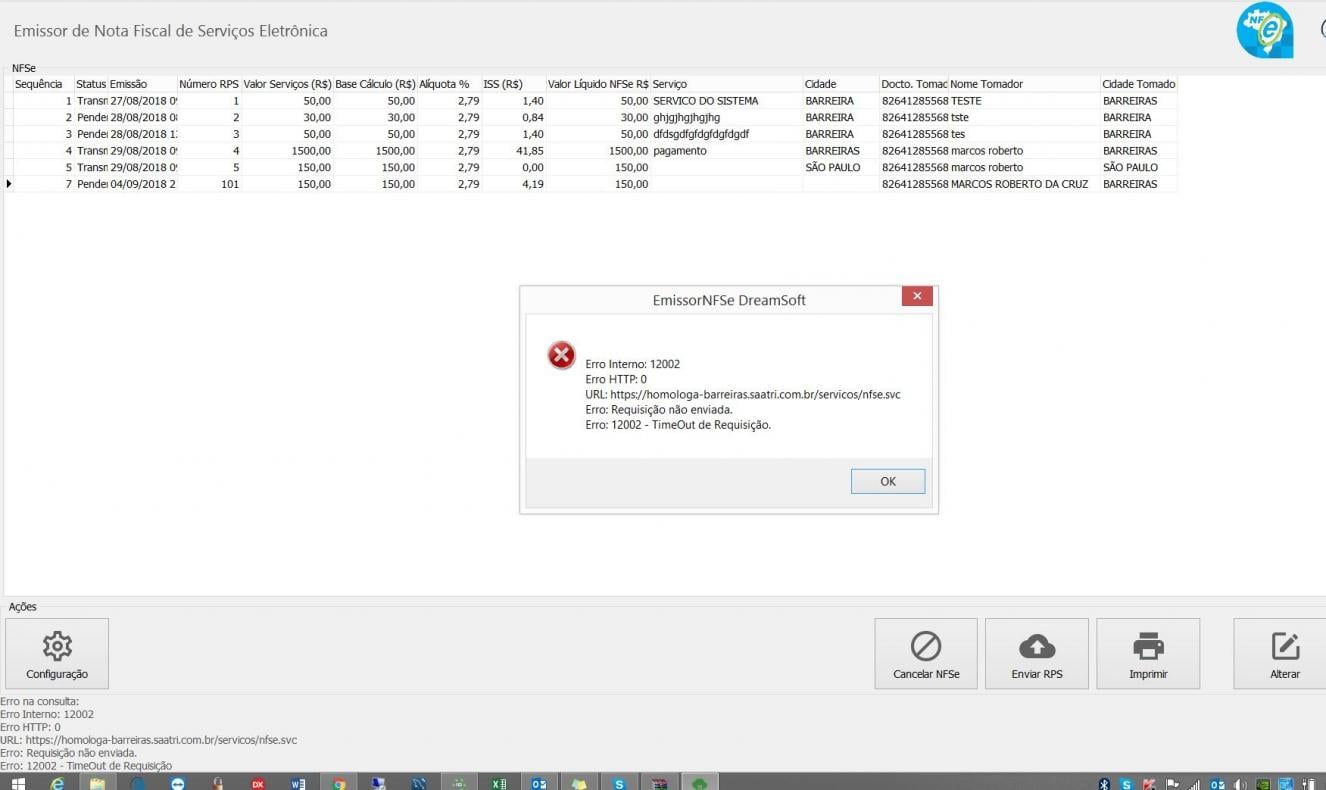Screen dimensions: 1326x790
Task: Click the network signal tray icon
Action: pyautogui.click(x=1194, y=784)
